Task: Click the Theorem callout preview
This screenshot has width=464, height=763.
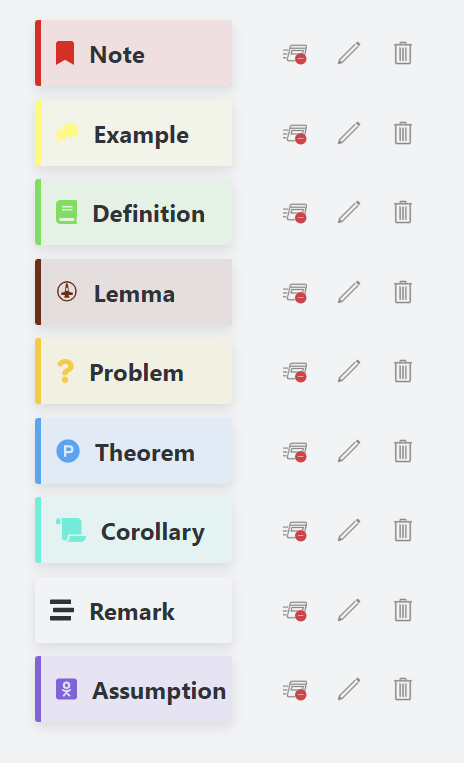Action: coord(133,451)
